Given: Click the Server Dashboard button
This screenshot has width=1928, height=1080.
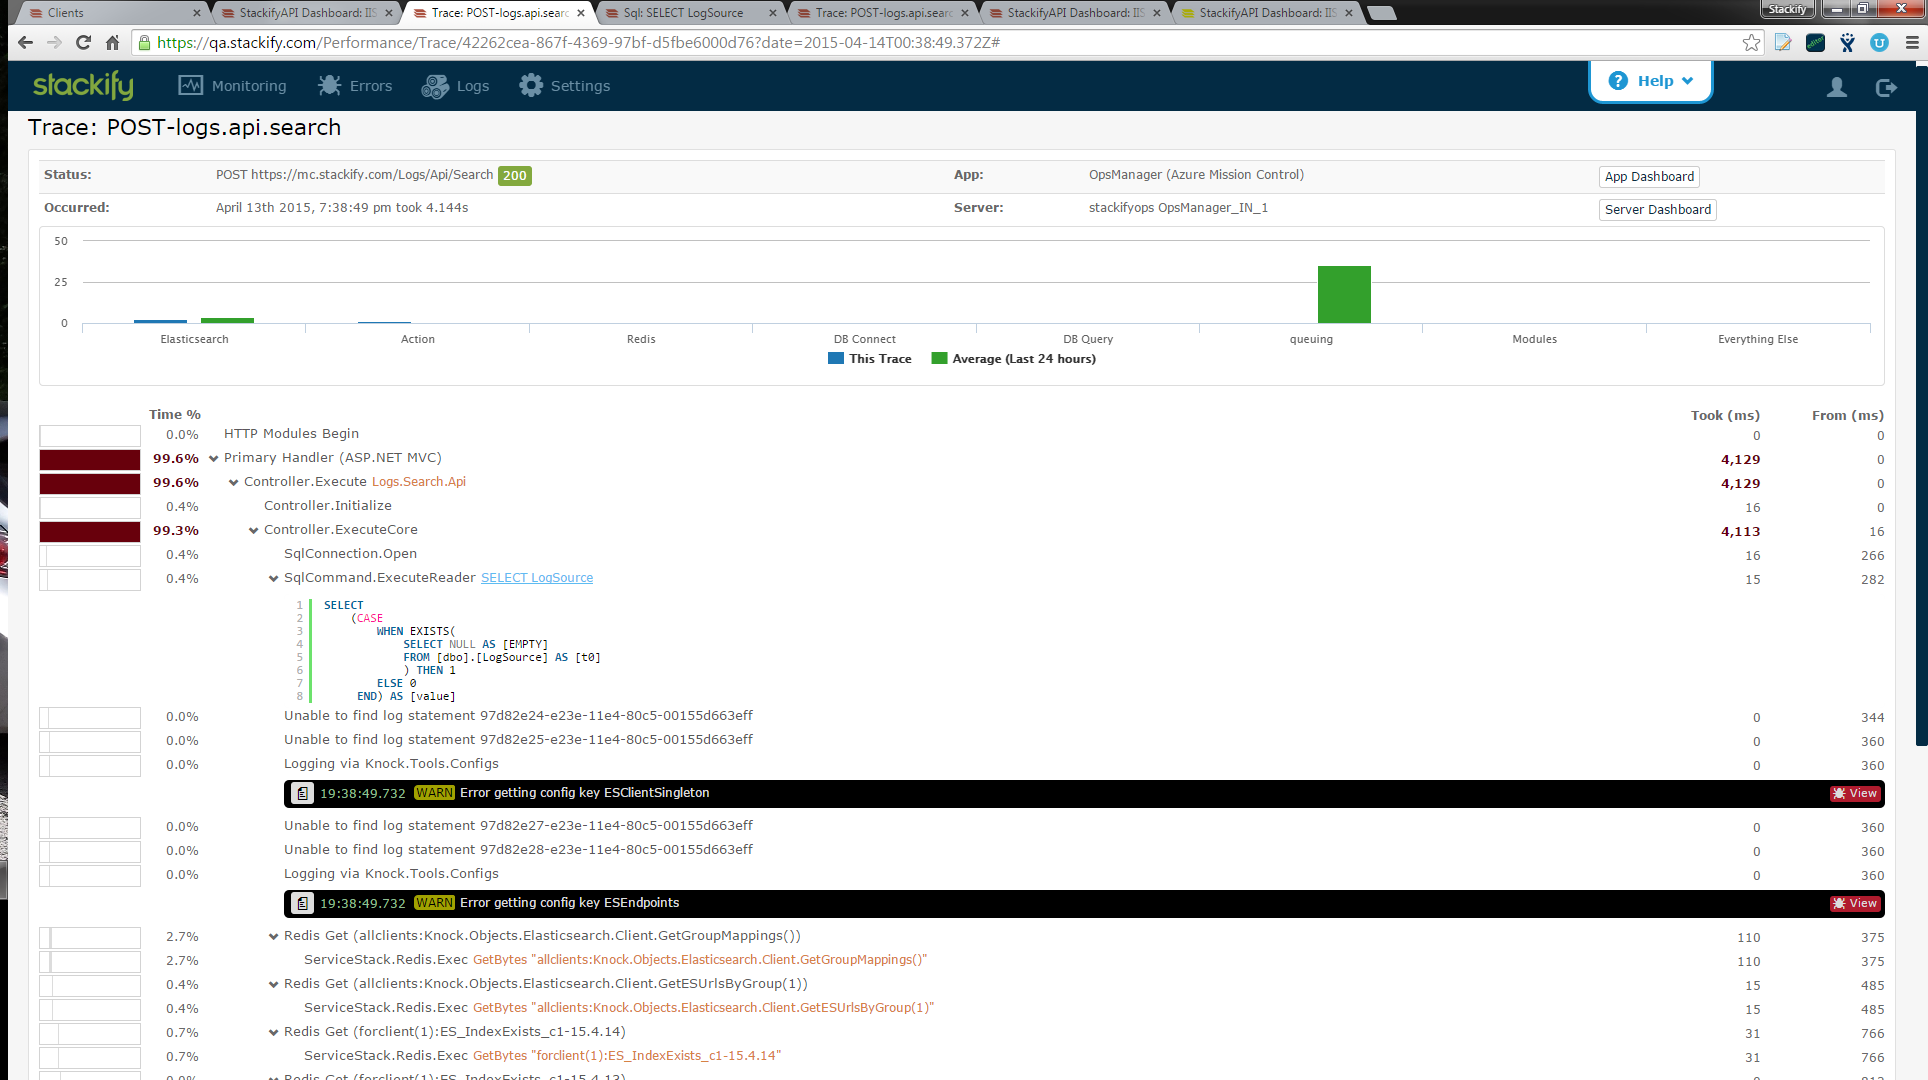Looking at the screenshot, I should click(x=1657, y=210).
